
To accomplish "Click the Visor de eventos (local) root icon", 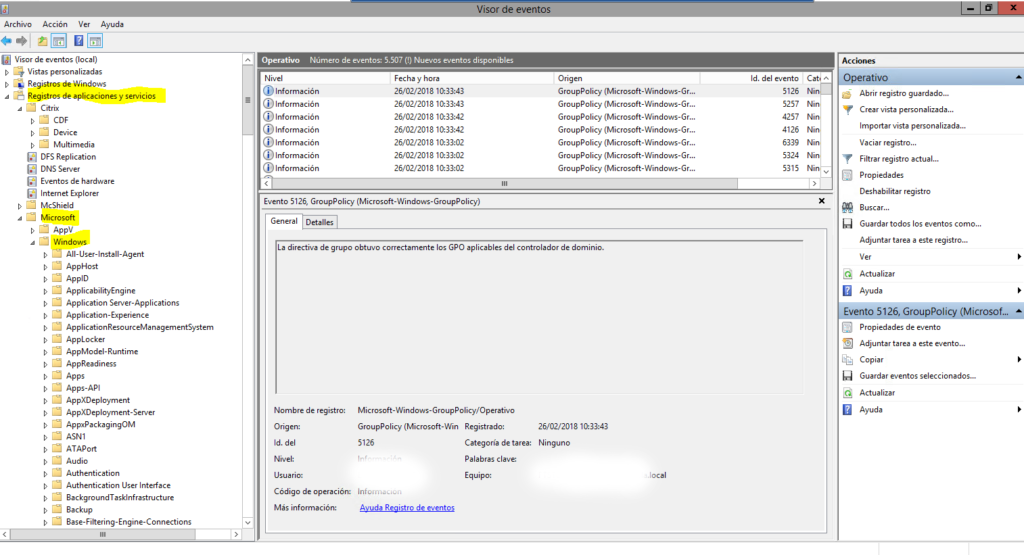I will 7,59.
